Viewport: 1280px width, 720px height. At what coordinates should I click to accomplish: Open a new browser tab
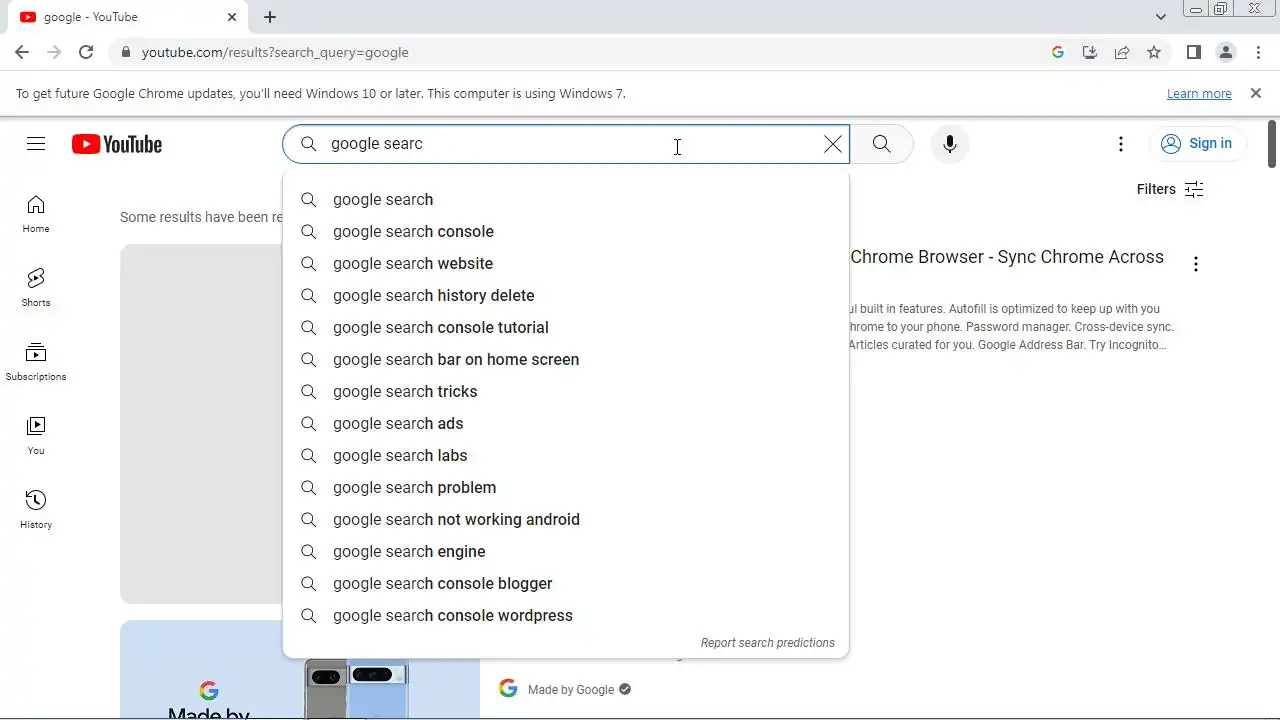[270, 17]
